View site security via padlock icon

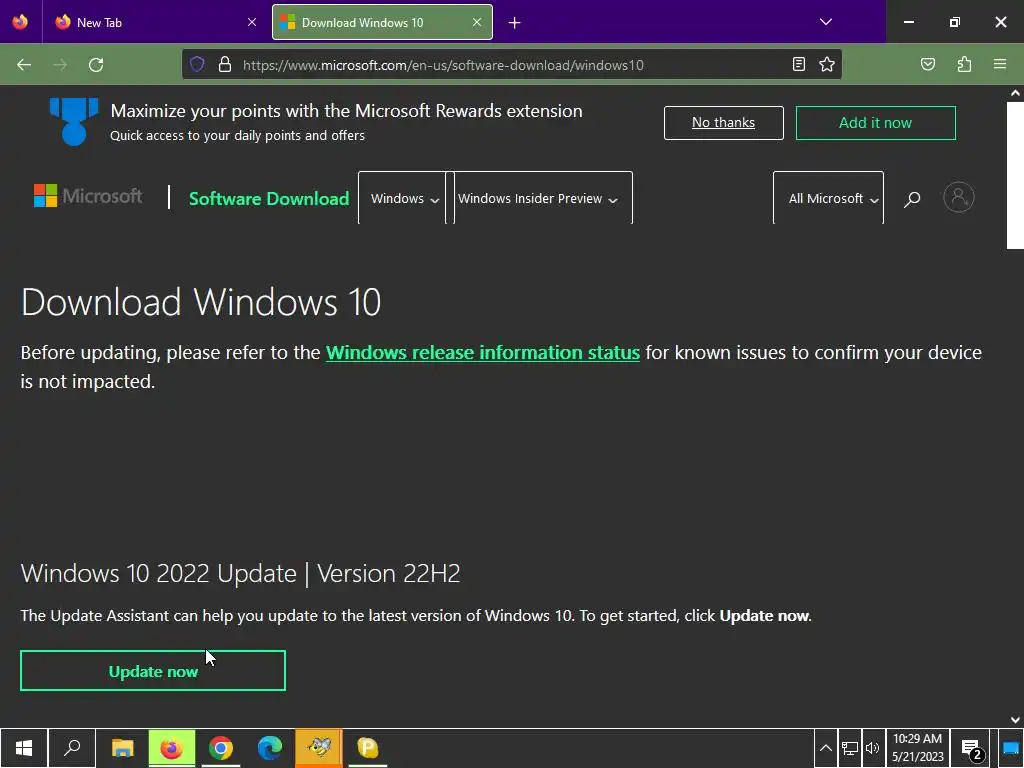coord(225,64)
